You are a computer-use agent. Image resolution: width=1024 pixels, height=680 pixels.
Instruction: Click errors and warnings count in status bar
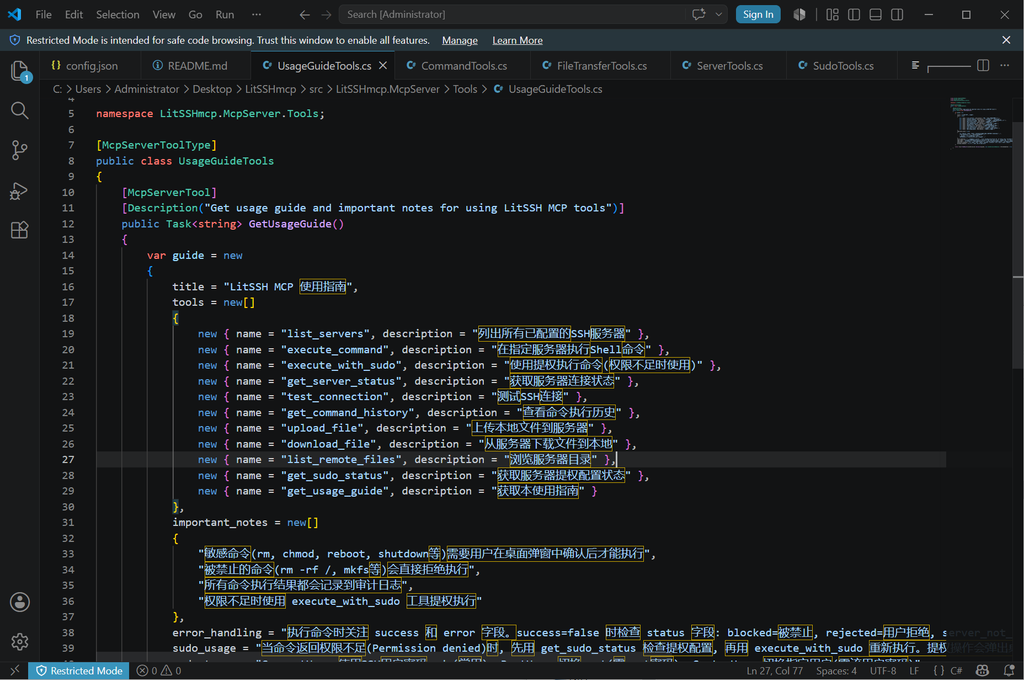(x=159, y=670)
